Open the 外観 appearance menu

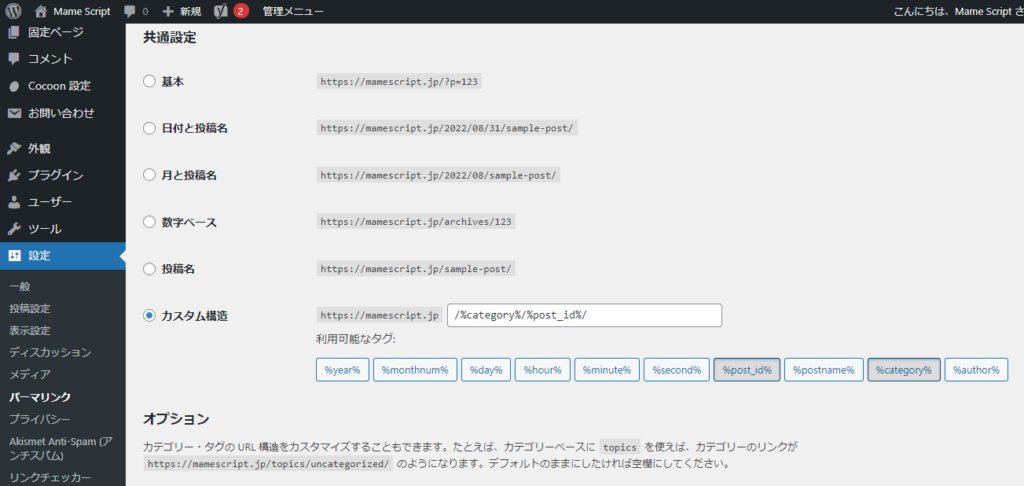click(39, 148)
